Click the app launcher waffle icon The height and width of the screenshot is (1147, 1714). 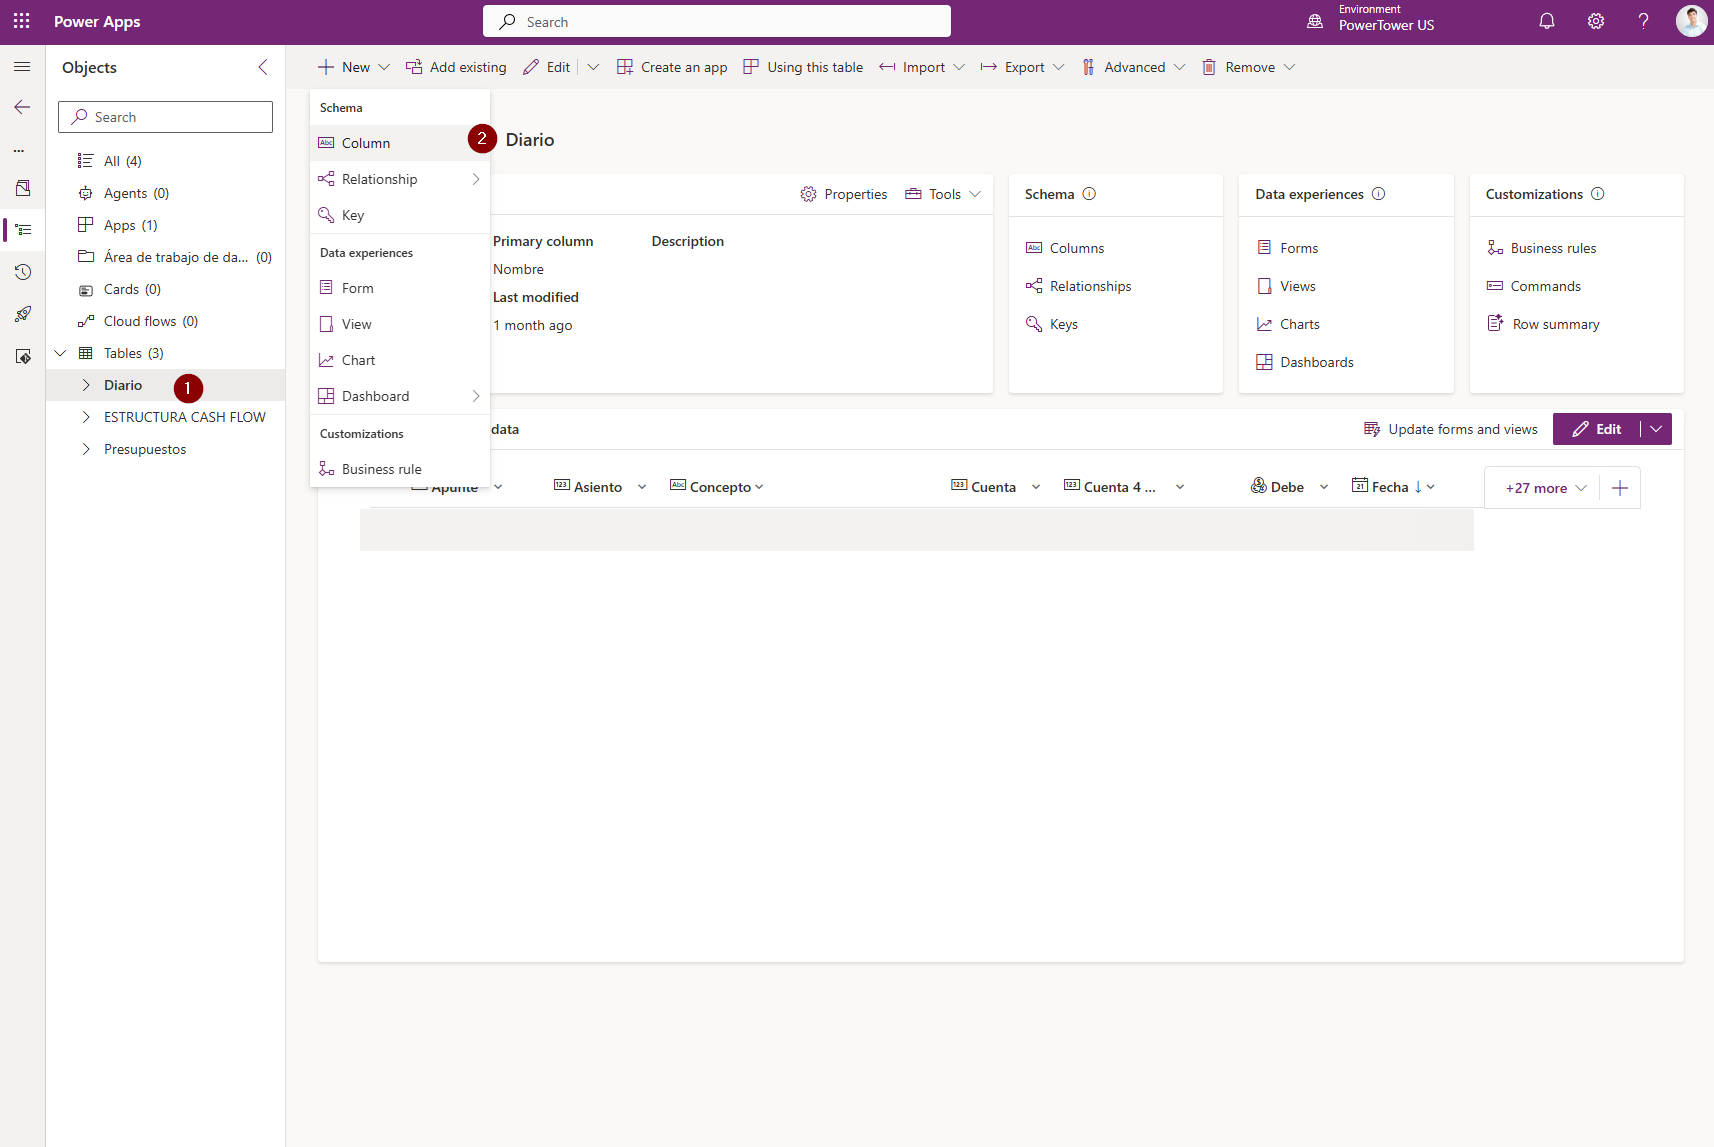[x=22, y=21]
